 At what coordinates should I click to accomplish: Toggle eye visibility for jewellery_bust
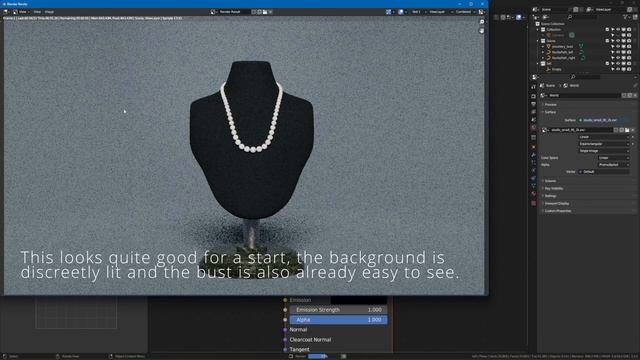[x=618, y=47]
